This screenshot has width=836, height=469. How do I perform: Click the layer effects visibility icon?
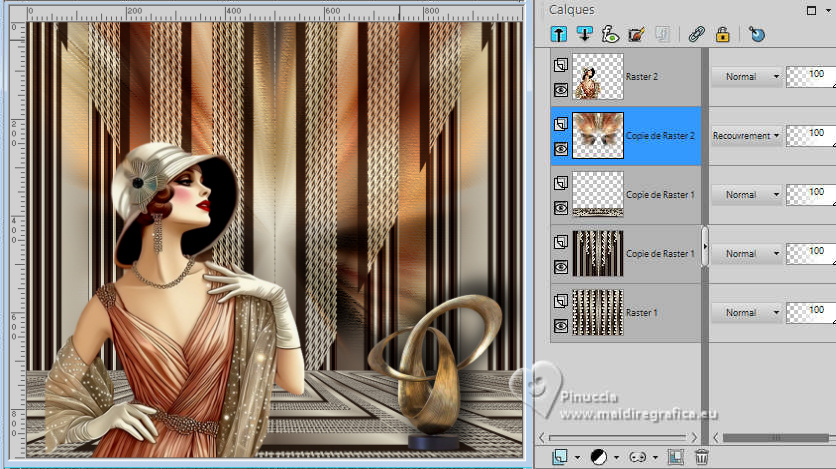pyautogui.click(x=610, y=35)
